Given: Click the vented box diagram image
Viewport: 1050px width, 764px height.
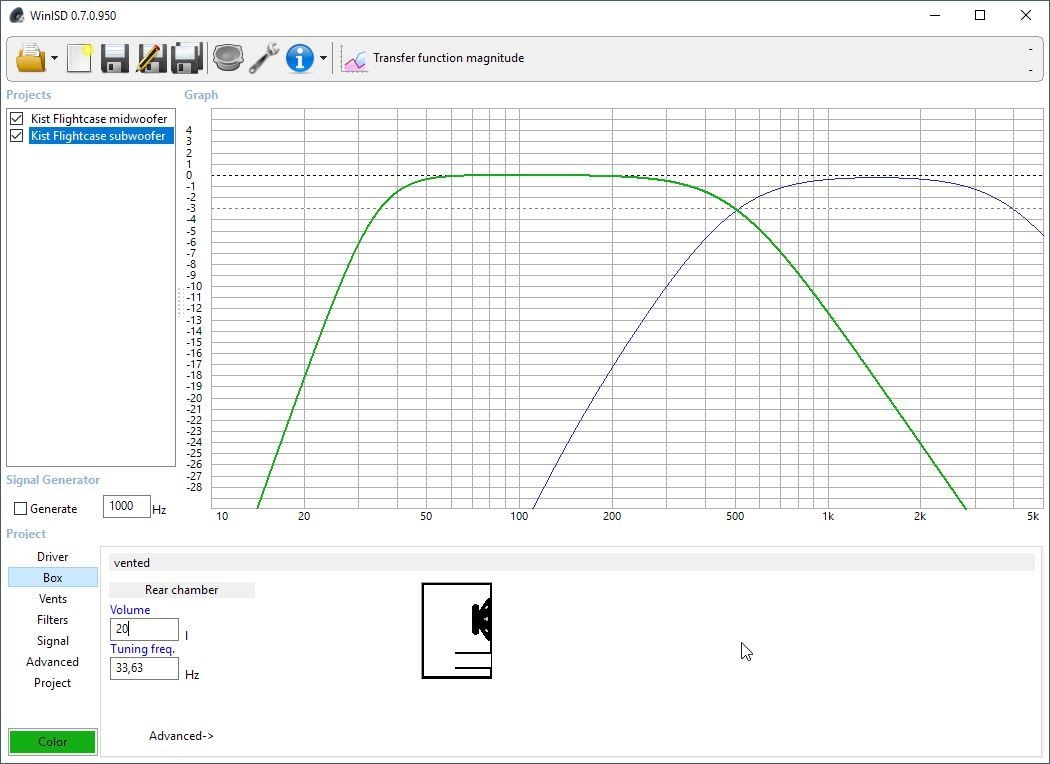Looking at the screenshot, I should tap(457, 630).
